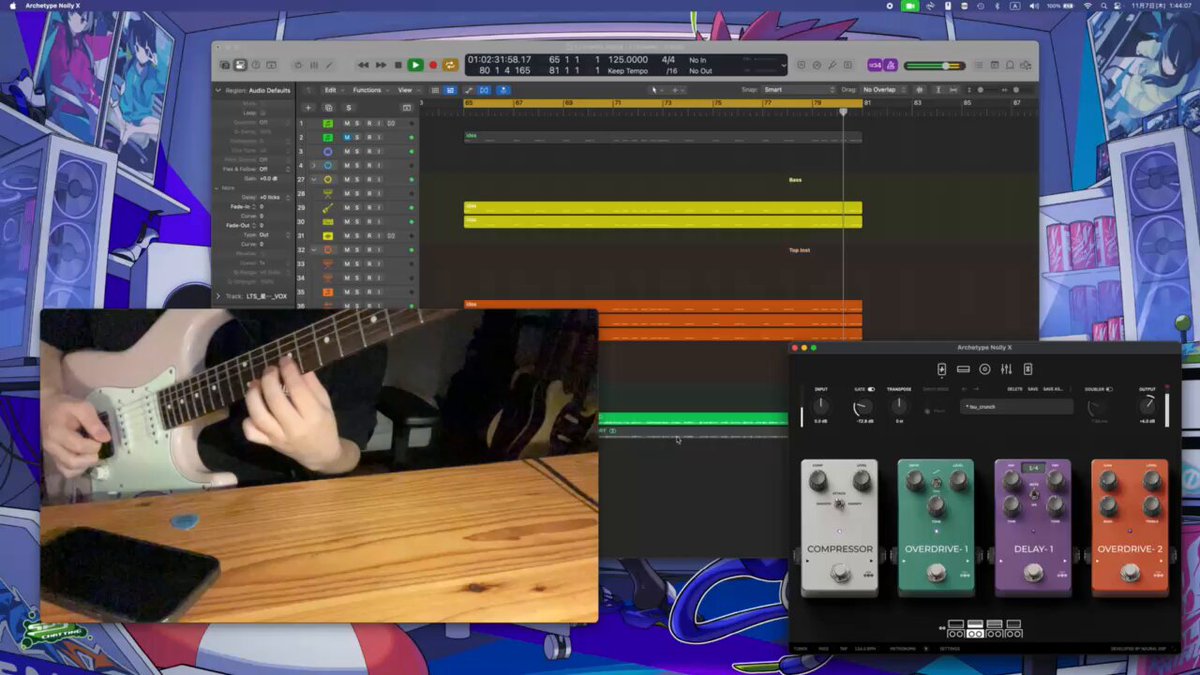The height and width of the screenshot is (675, 1200).
Task: Open the Archetype amp section icon
Action: click(x=963, y=369)
